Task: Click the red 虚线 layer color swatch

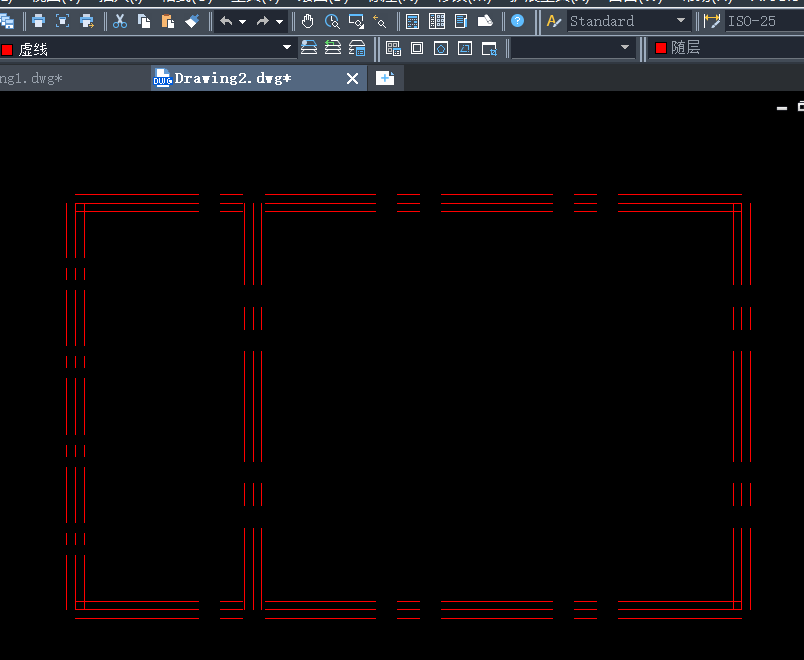Action: (x=7, y=50)
